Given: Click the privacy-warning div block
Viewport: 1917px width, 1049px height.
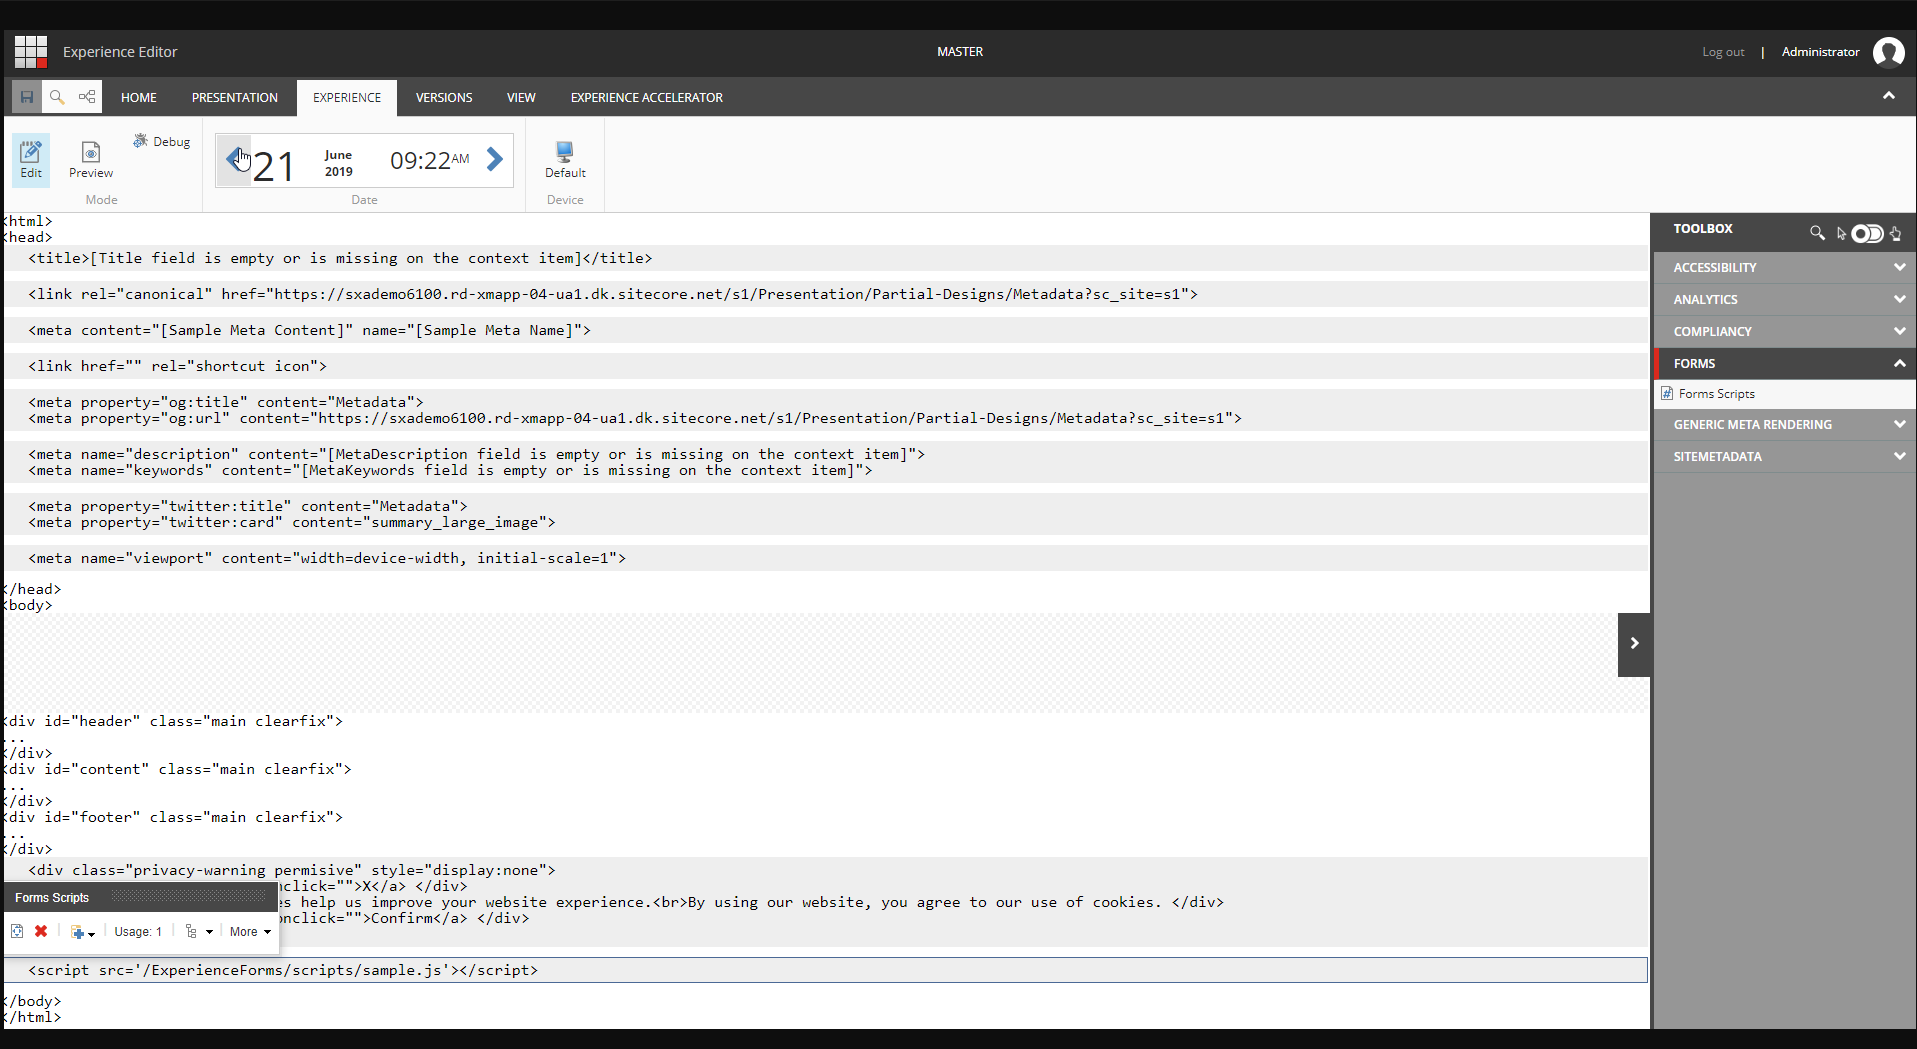Looking at the screenshot, I should [x=826, y=902].
